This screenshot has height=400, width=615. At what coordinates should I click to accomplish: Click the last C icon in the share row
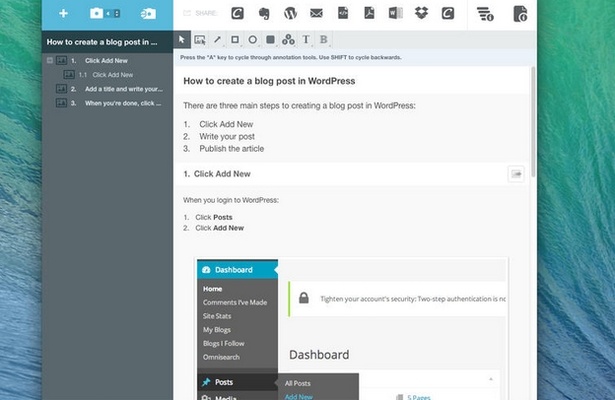pos(448,13)
